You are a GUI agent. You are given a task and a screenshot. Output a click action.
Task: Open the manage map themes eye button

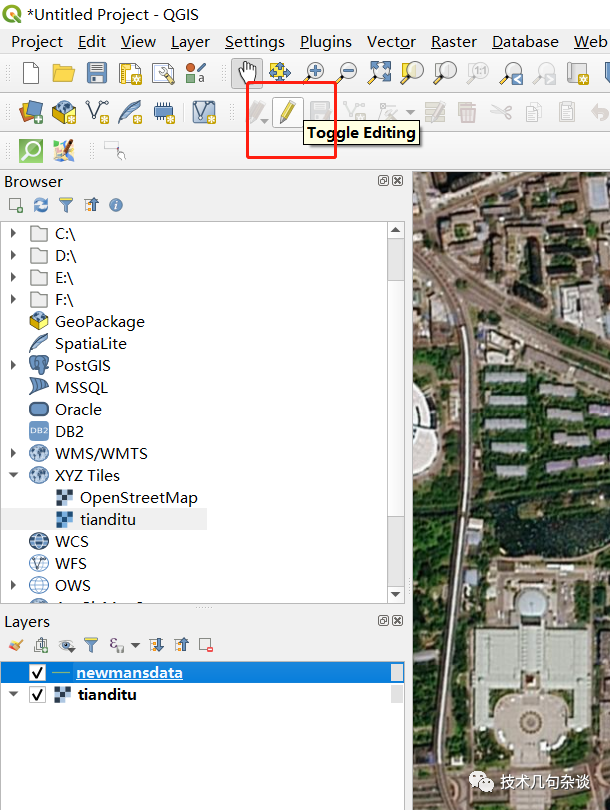[67, 645]
